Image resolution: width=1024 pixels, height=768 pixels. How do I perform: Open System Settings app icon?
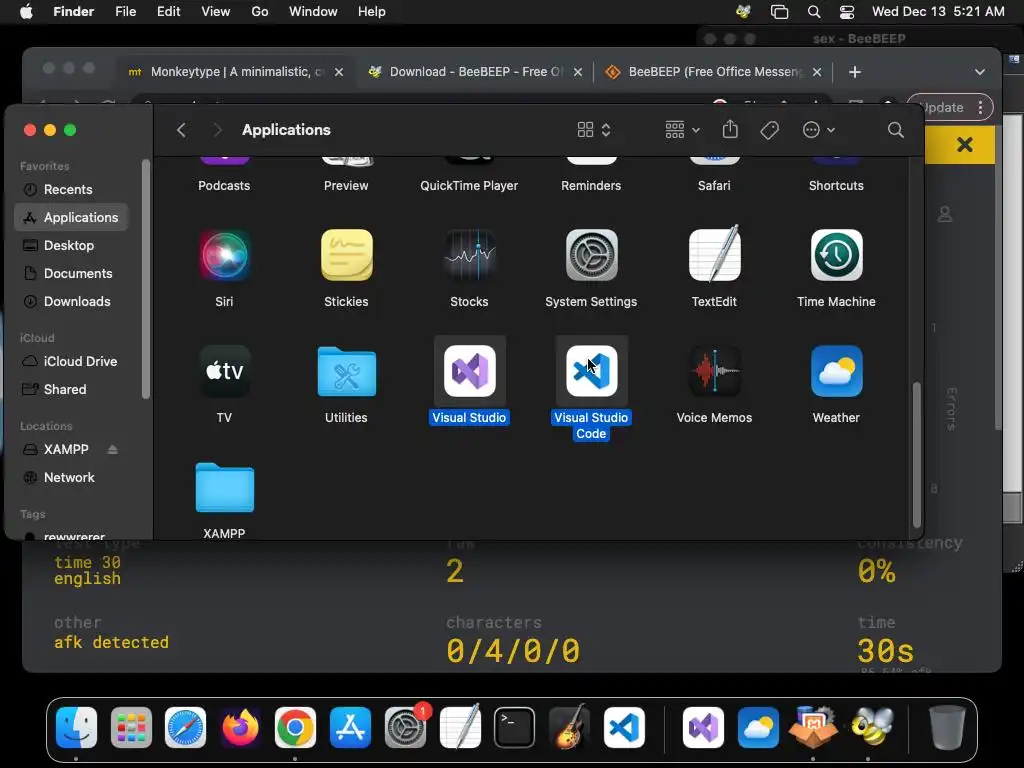click(591, 255)
